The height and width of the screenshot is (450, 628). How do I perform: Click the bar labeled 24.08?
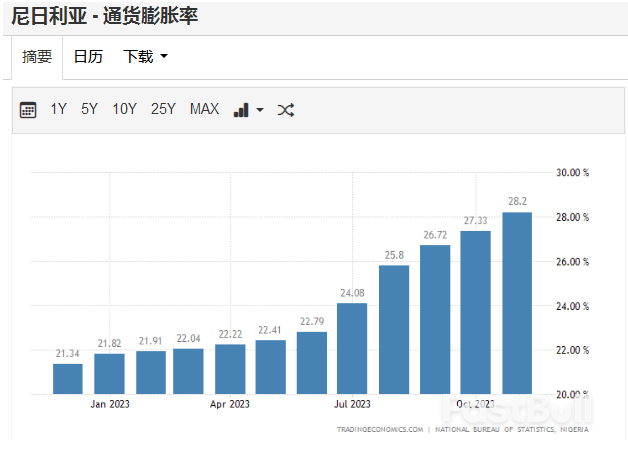click(x=352, y=348)
